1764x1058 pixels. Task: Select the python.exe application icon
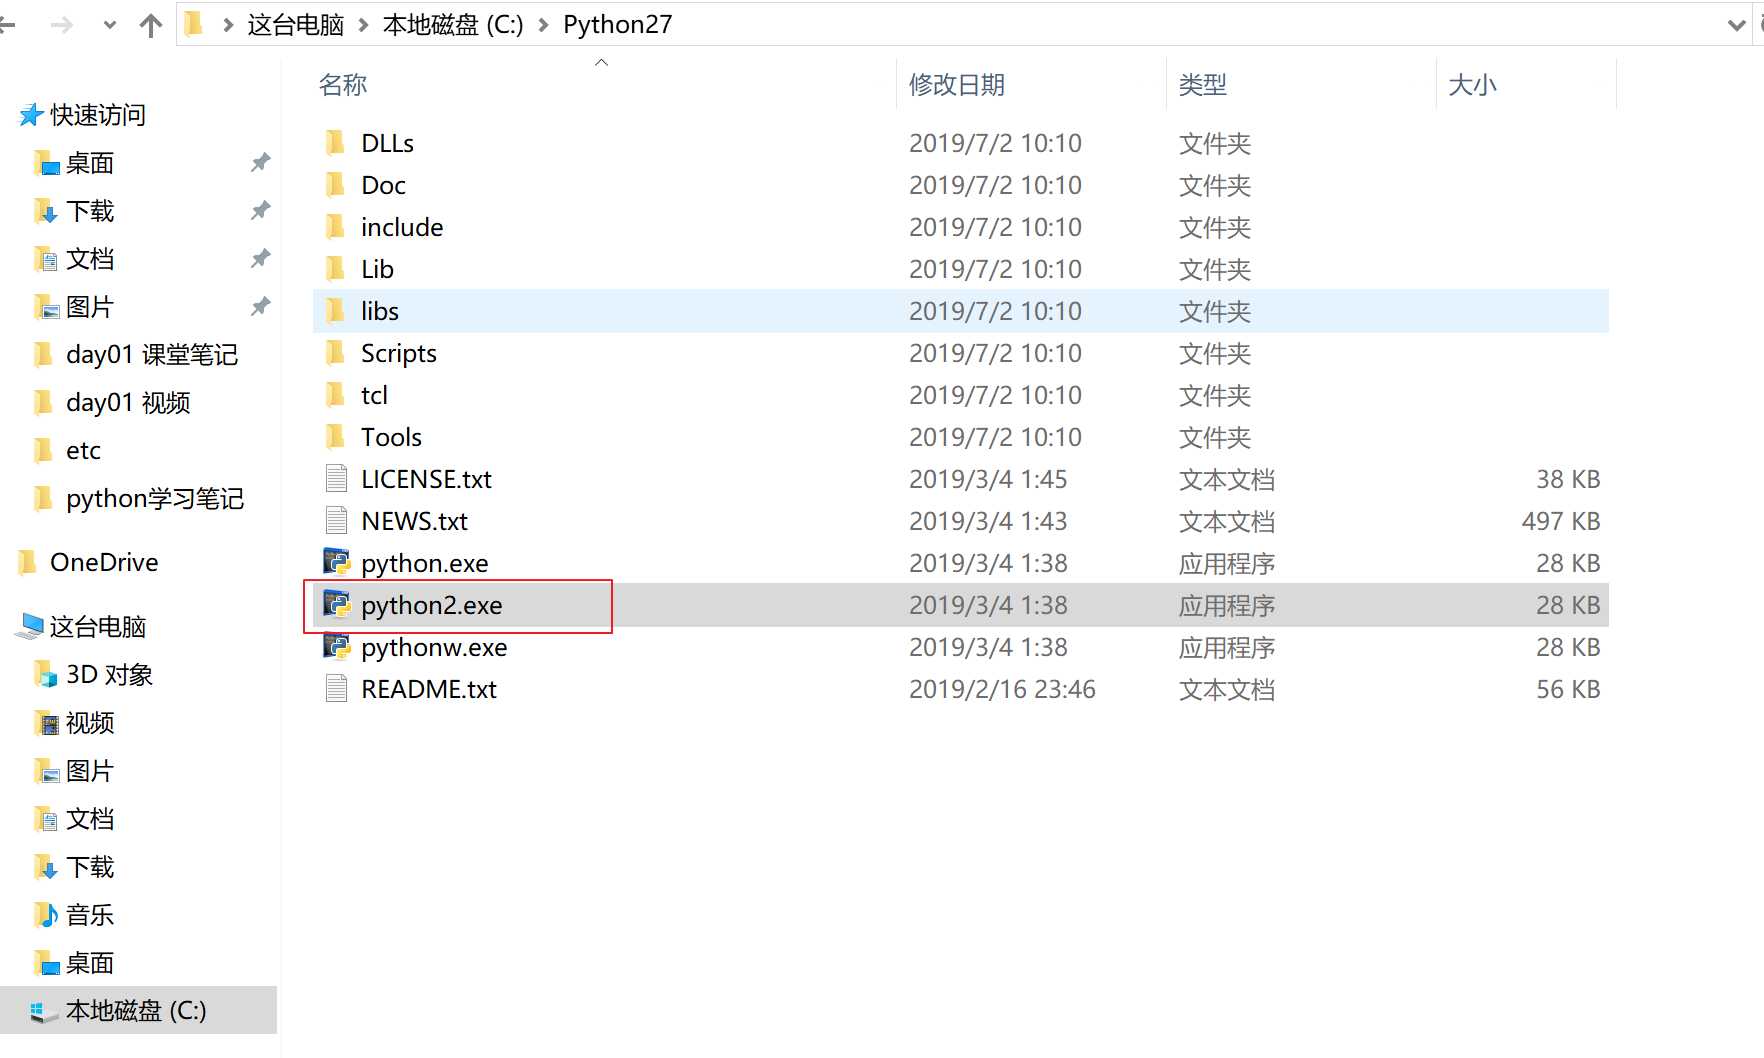click(x=336, y=563)
